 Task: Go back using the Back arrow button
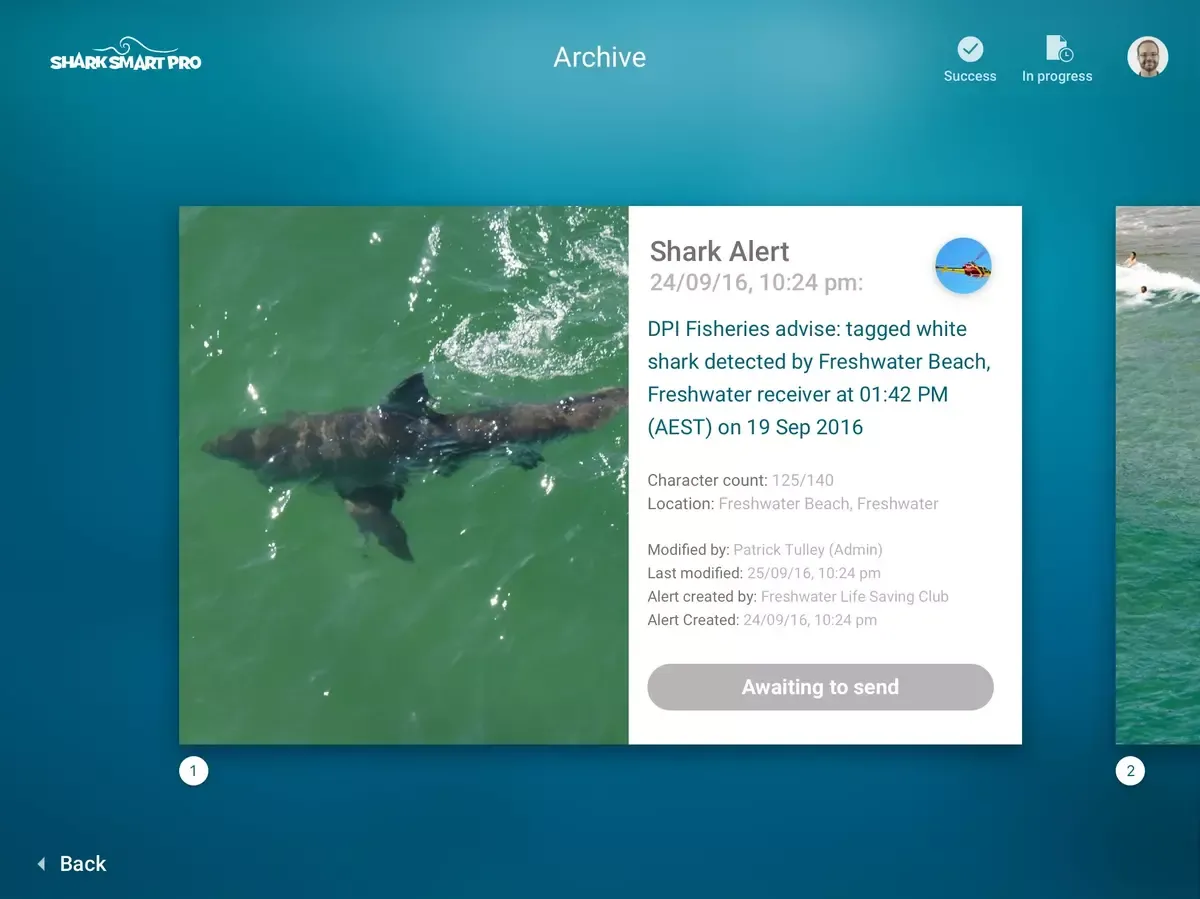(71, 864)
